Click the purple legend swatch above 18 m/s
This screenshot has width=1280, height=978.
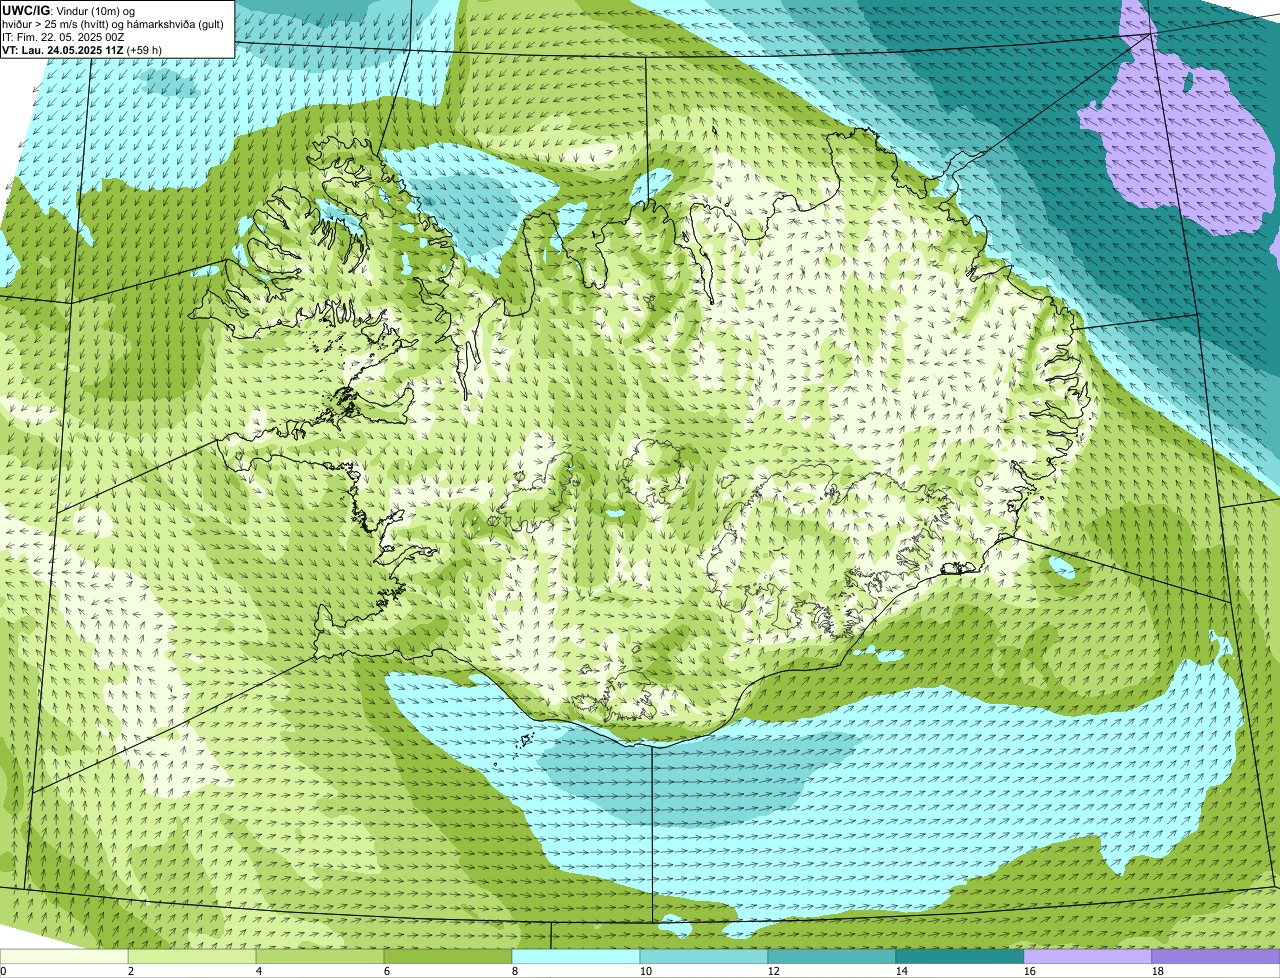(x=1216, y=957)
